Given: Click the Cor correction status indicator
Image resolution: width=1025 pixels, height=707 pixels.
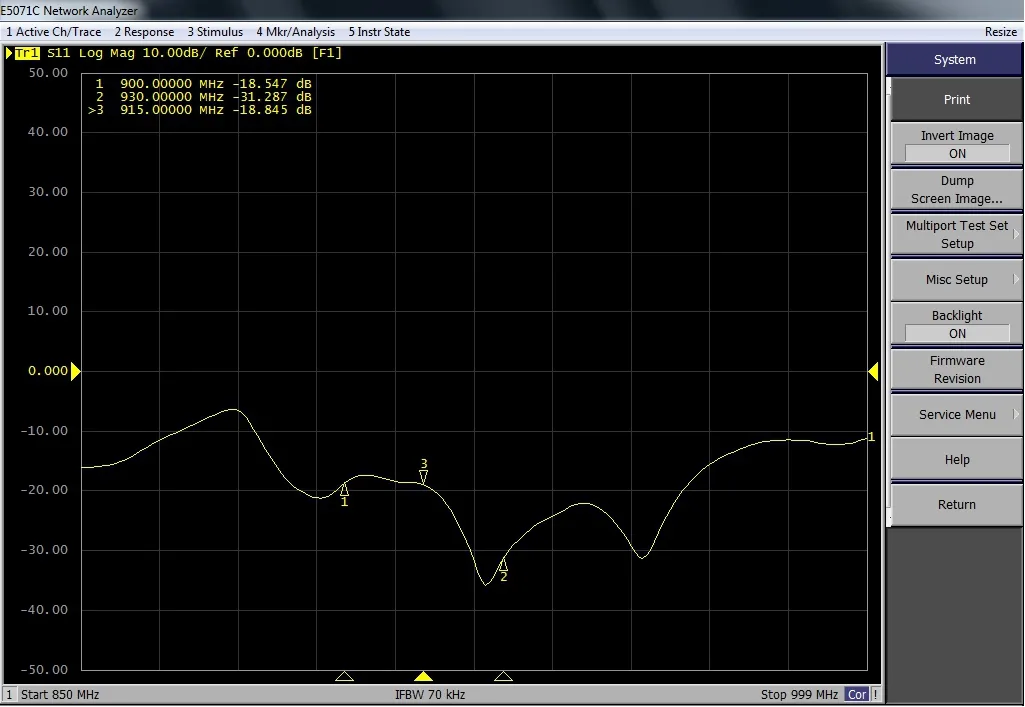Looking at the screenshot, I should tap(857, 695).
